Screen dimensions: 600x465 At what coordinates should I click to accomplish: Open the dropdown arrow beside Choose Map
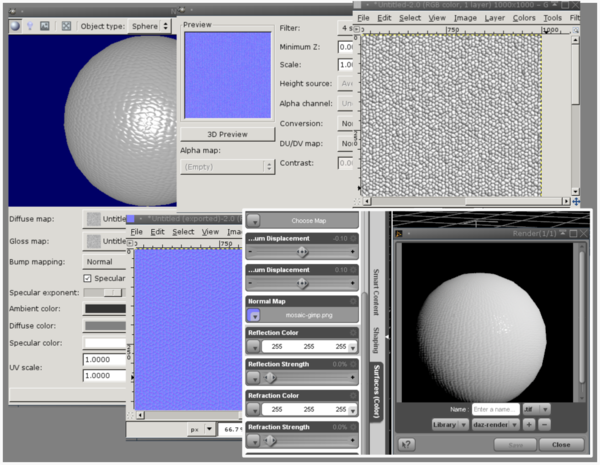254,221
